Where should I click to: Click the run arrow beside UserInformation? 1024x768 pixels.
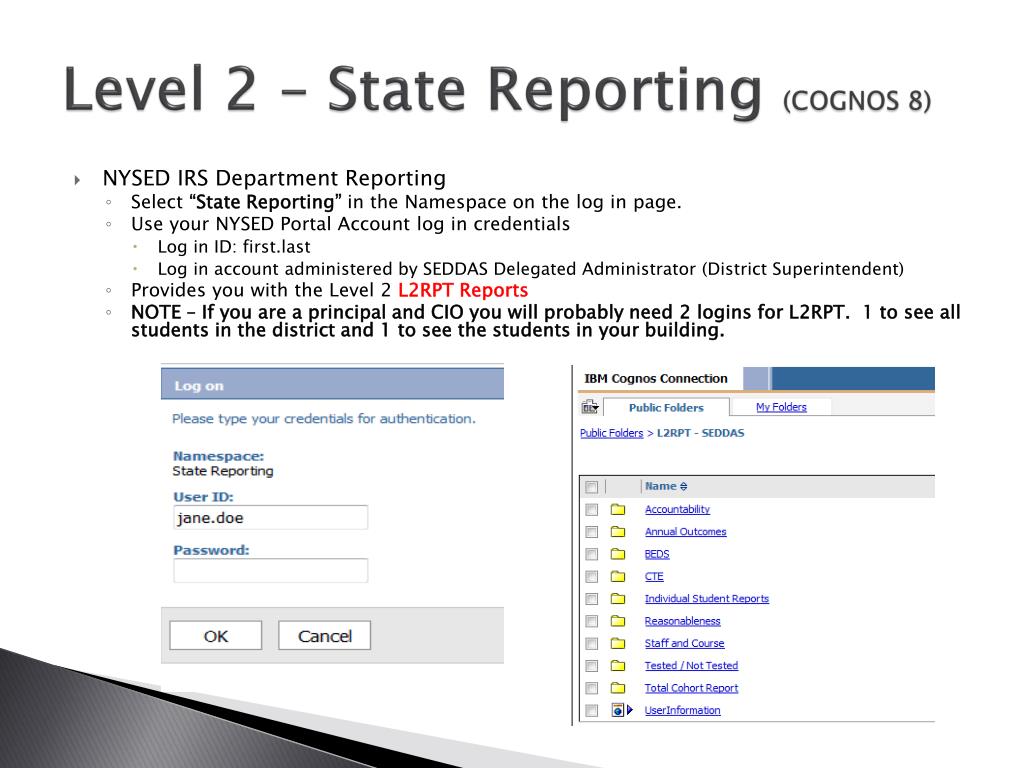coord(630,710)
